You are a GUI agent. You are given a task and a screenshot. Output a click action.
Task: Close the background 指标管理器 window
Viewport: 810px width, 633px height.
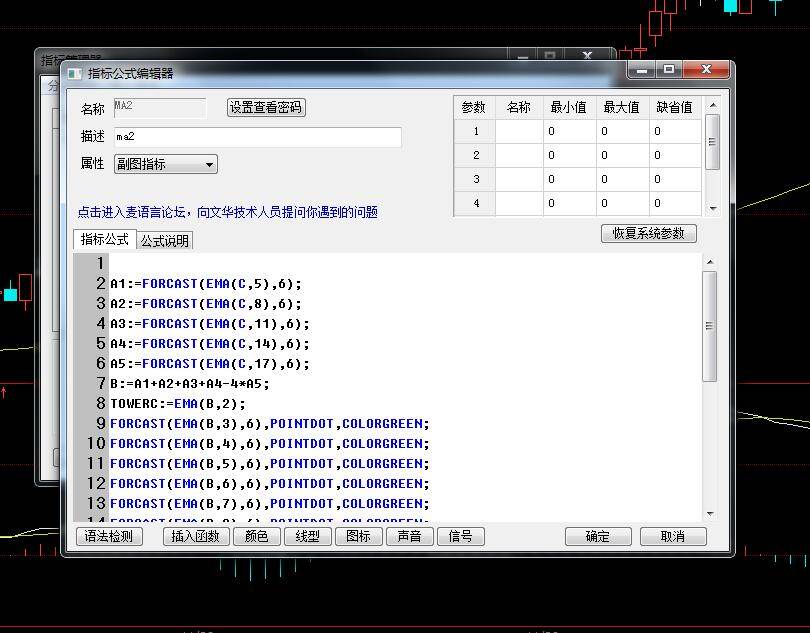(x=588, y=55)
